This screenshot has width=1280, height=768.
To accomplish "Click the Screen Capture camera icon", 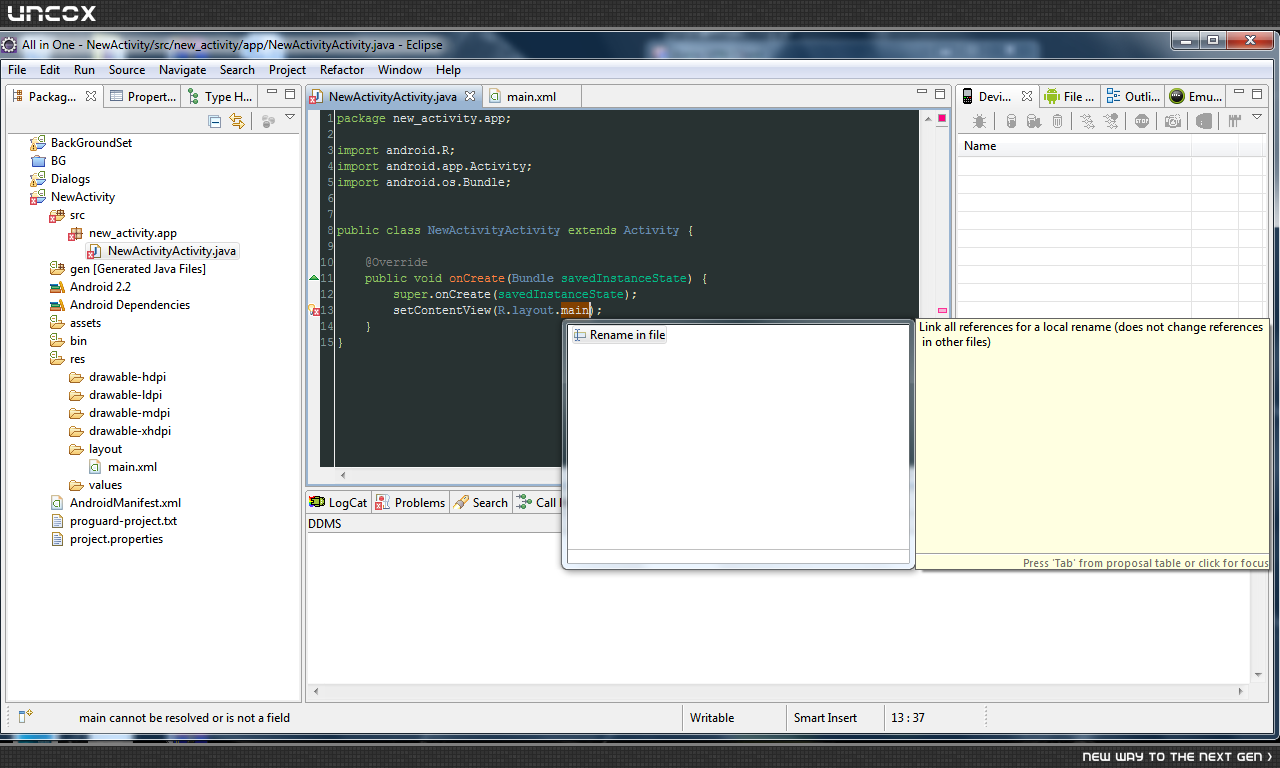I will click(1173, 121).
